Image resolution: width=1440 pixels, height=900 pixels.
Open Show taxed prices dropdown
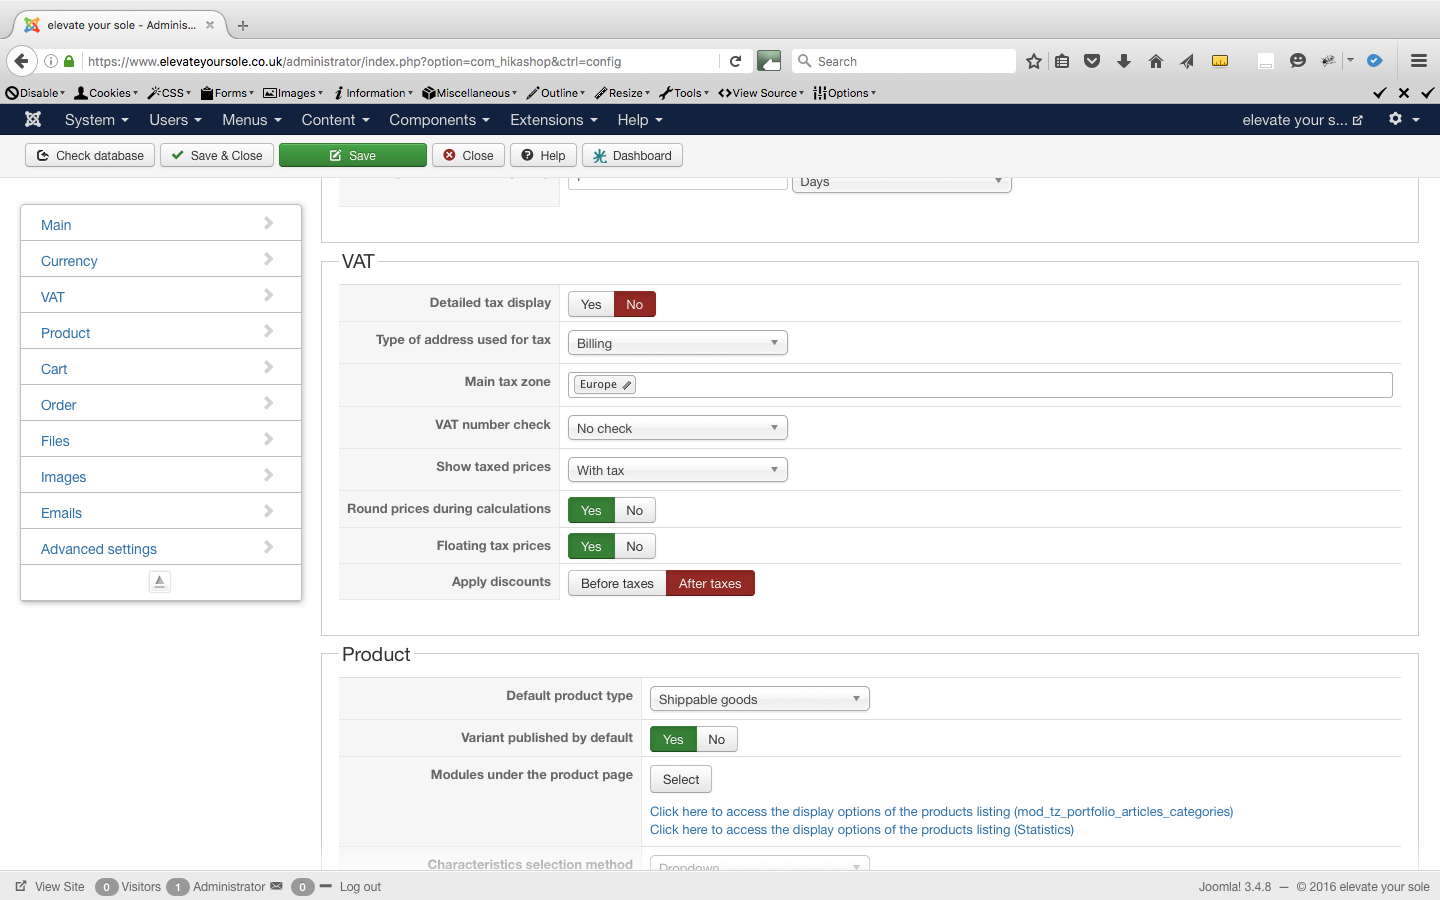pos(678,470)
